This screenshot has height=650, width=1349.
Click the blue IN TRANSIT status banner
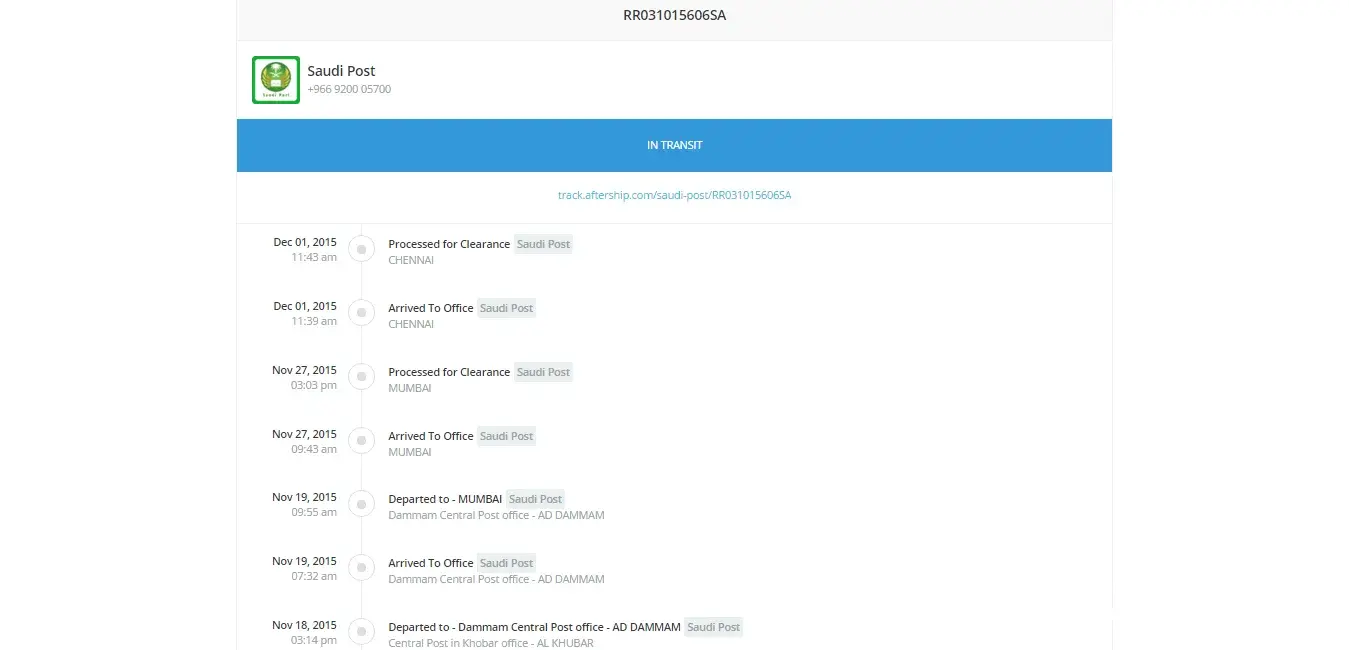674,145
